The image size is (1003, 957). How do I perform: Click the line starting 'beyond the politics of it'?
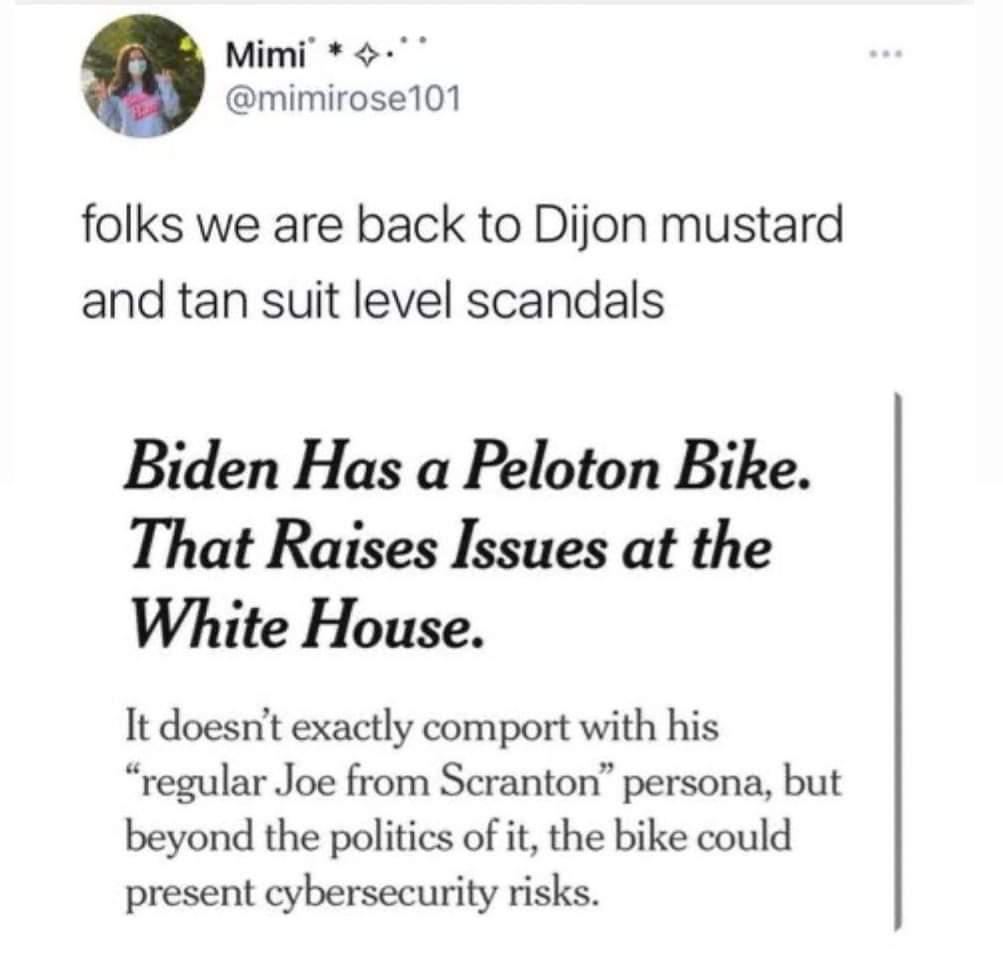pyautogui.click(x=457, y=835)
